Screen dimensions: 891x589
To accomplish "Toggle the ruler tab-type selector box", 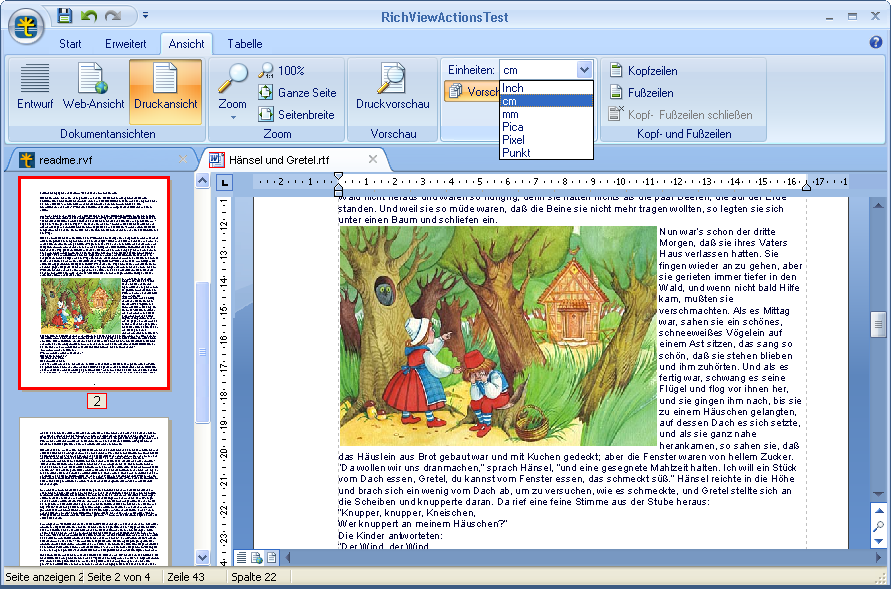I will pyautogui.click(x=225, y=182).
